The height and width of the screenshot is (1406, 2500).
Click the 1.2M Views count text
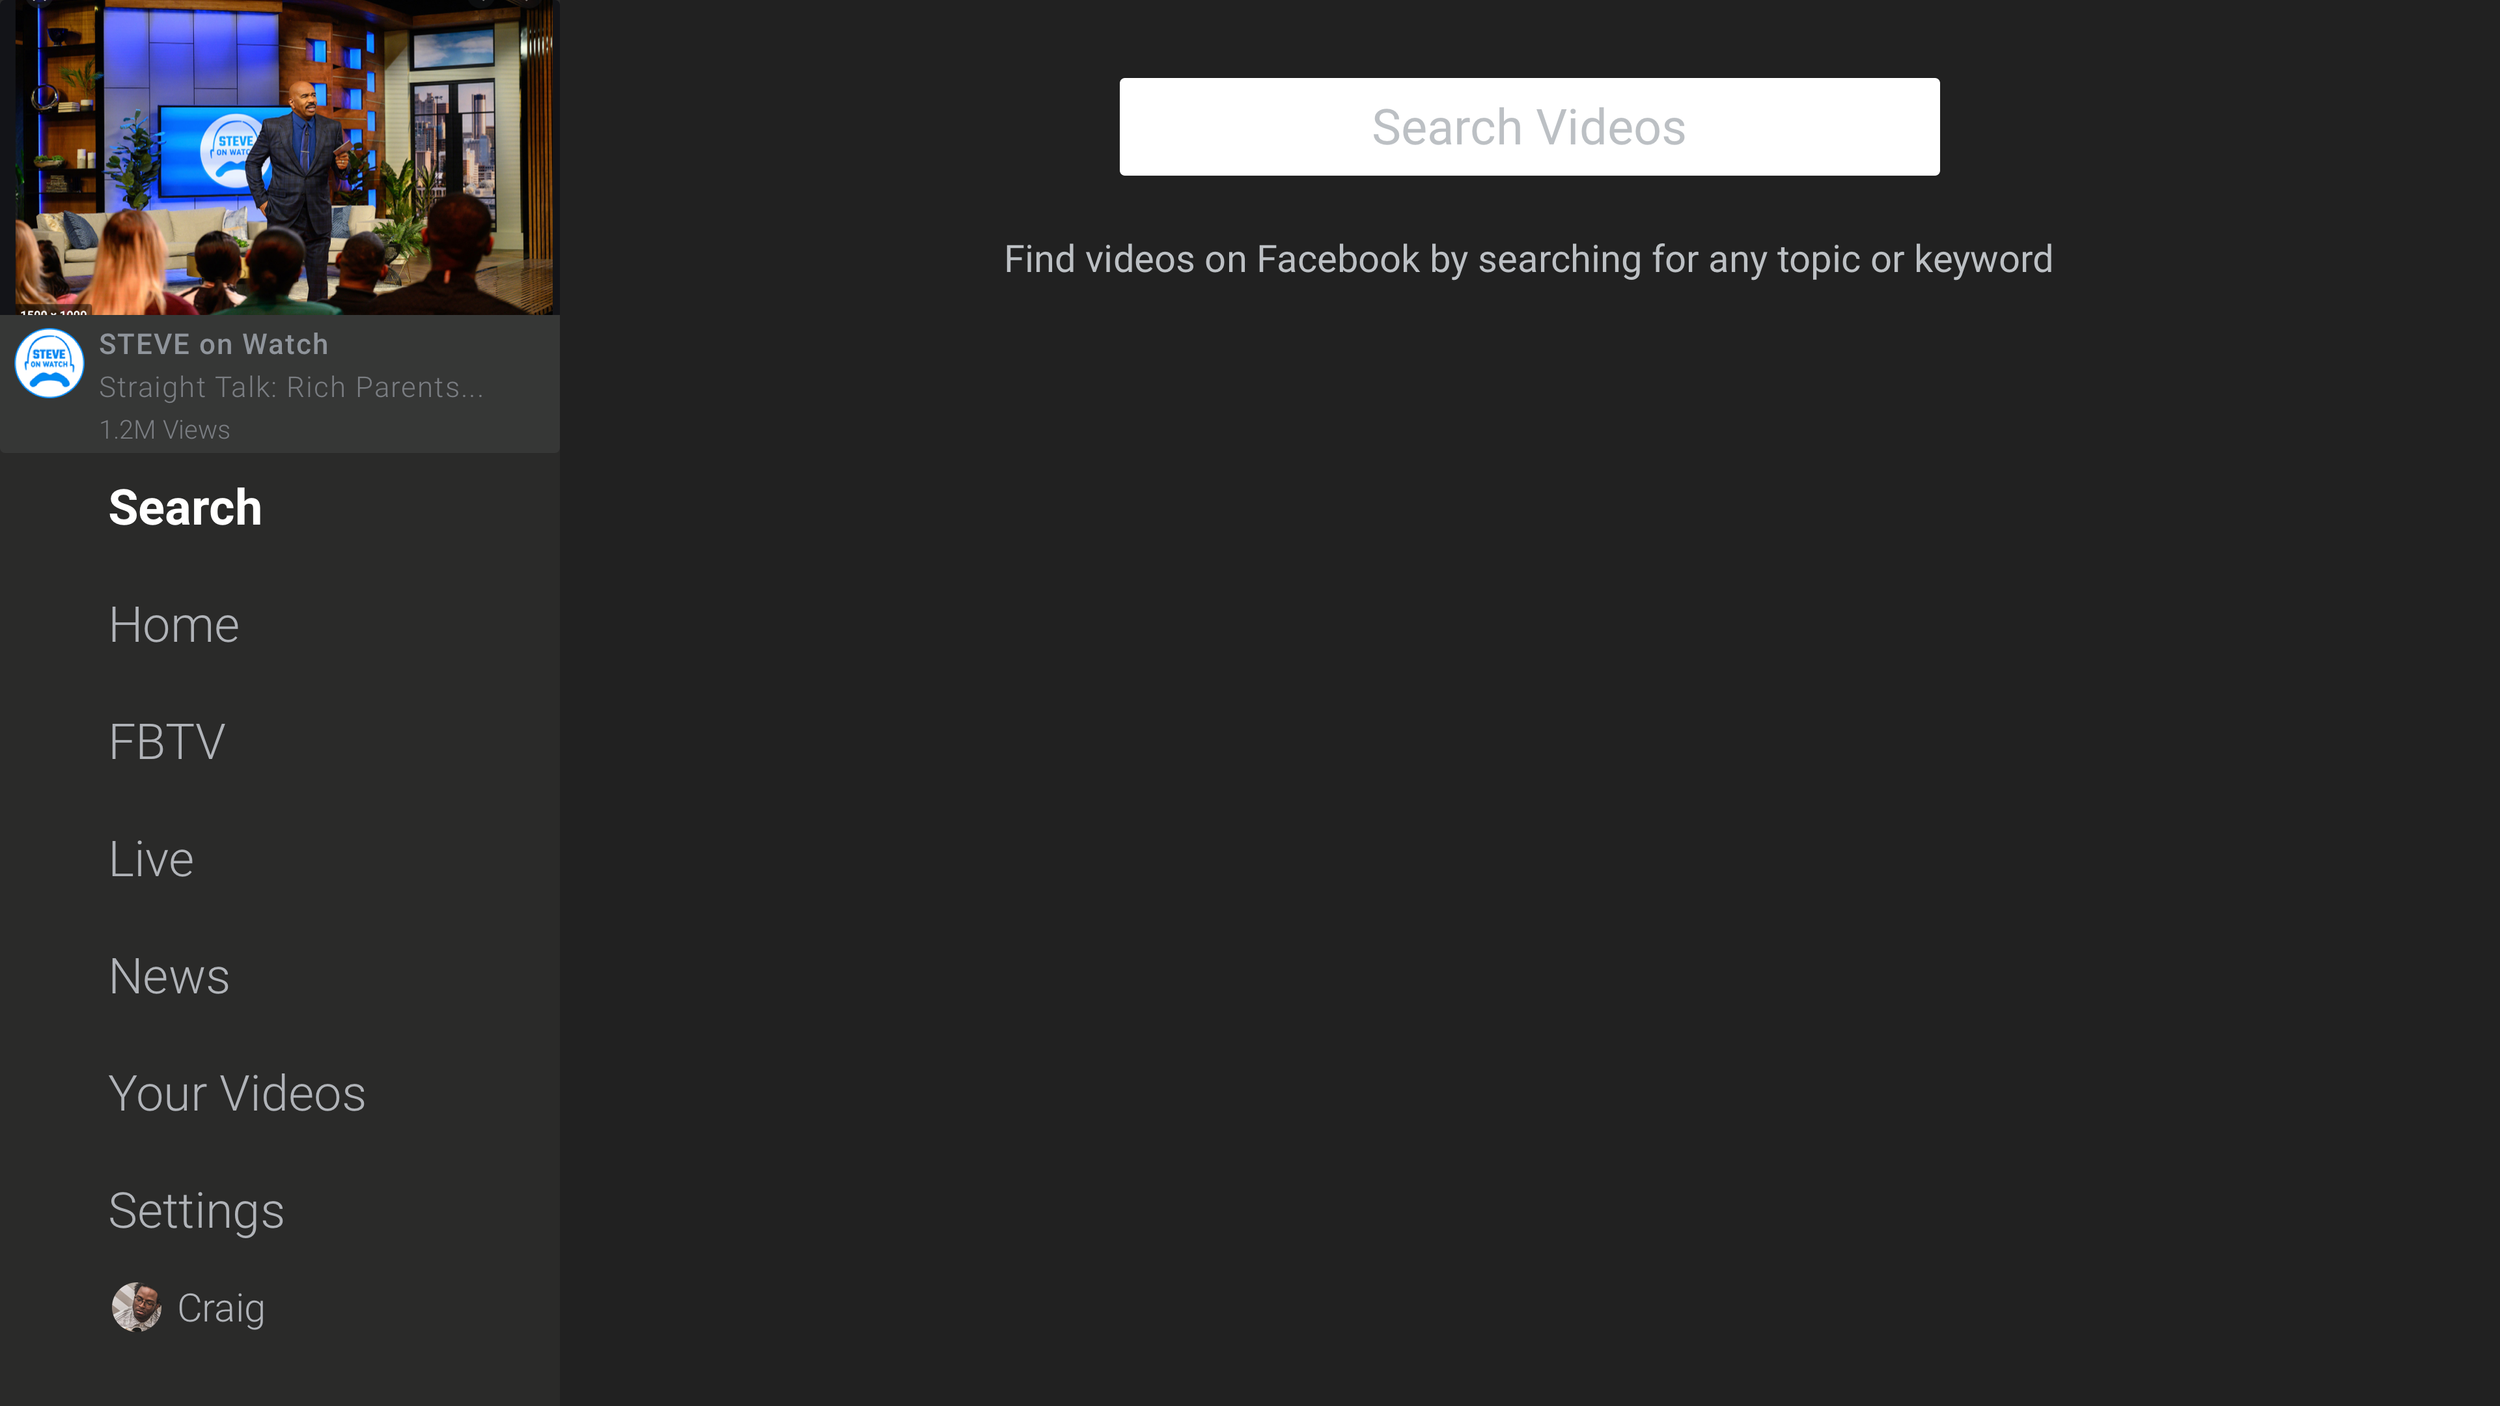[x=164, y=430]
